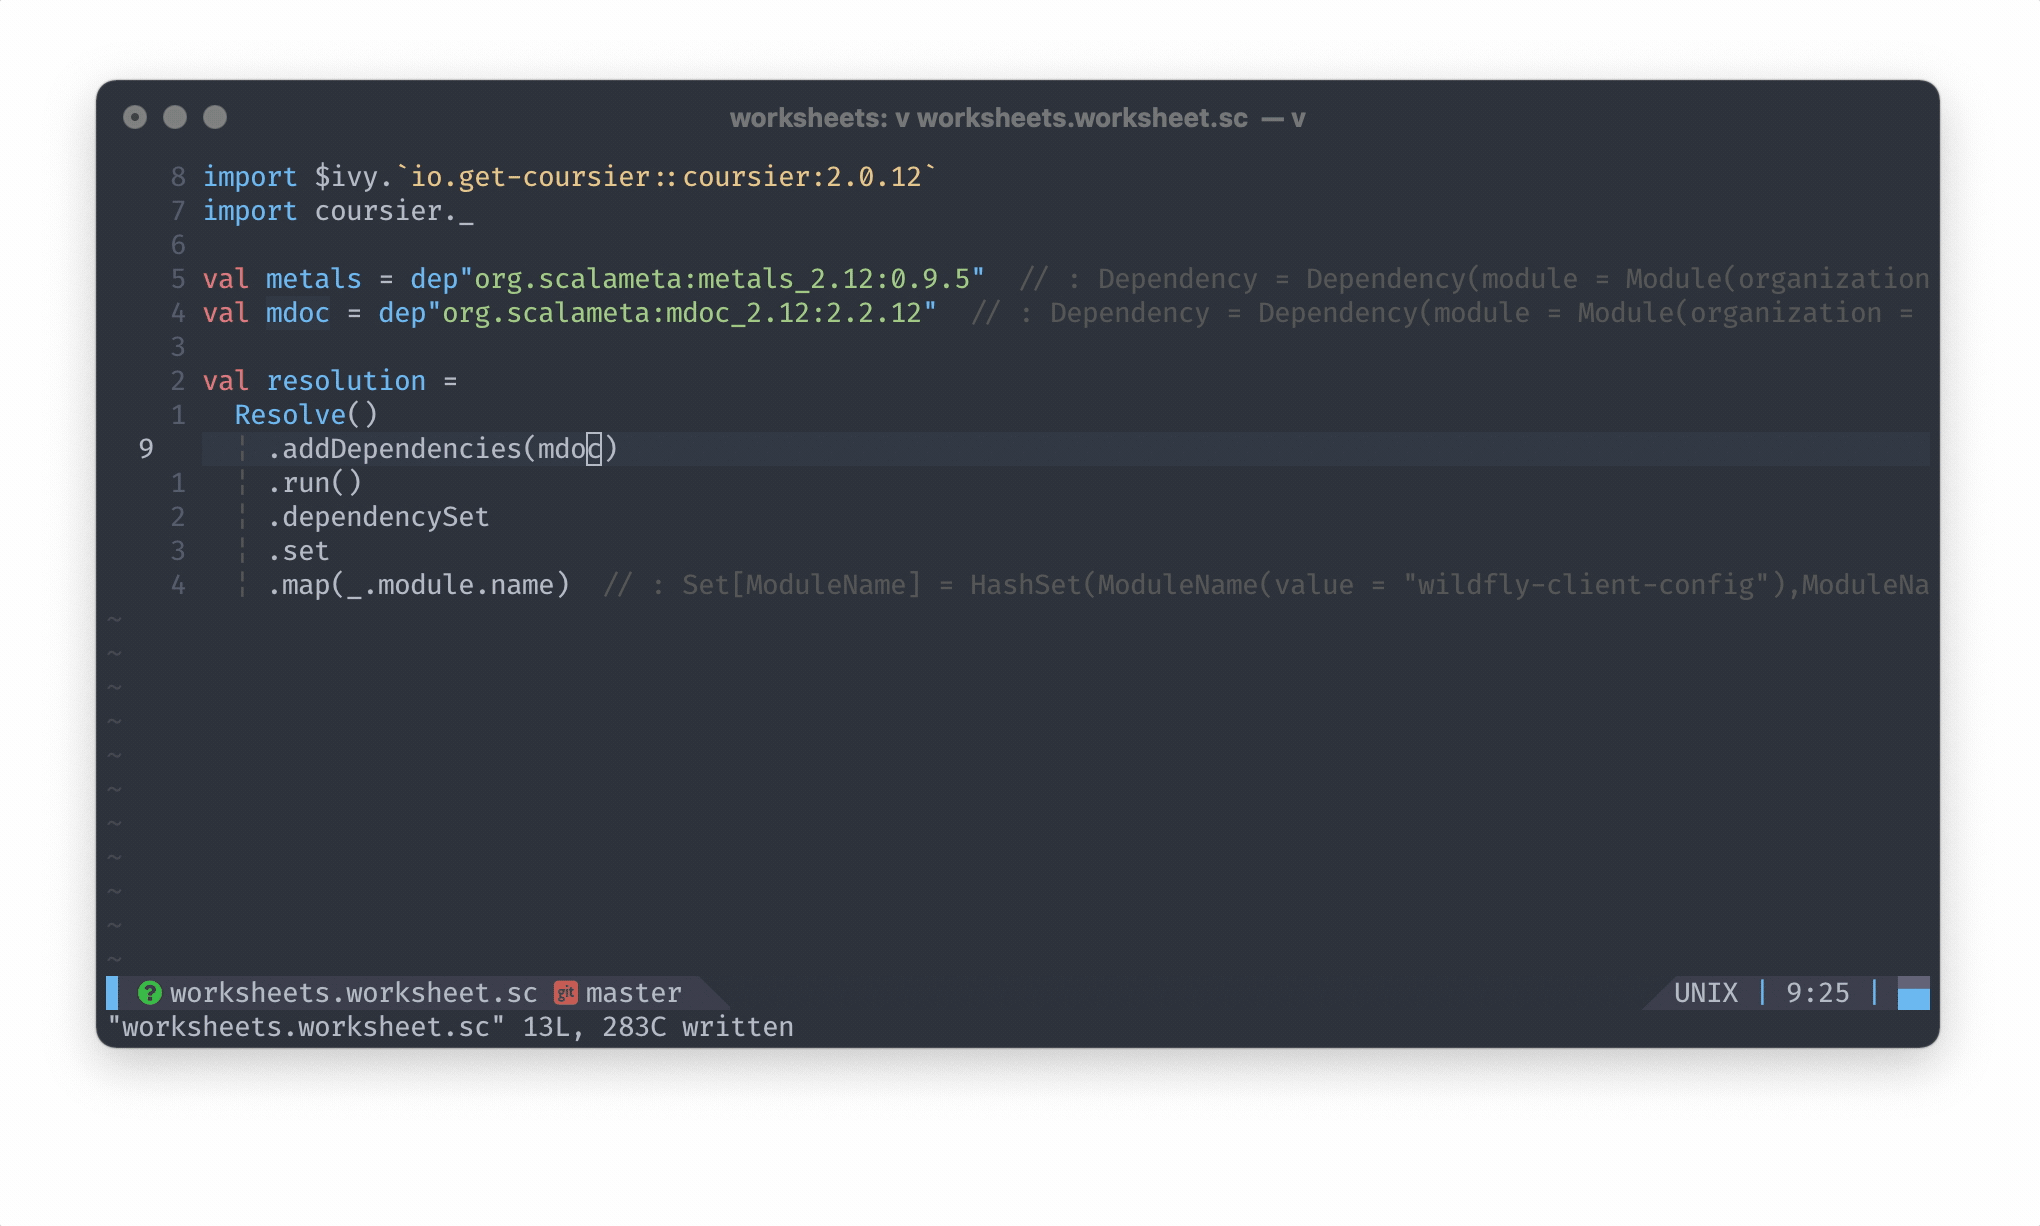Click the window close traffic light
Image resolution: width=2040 pixels, height=1226 pixels.
(135, 117)
